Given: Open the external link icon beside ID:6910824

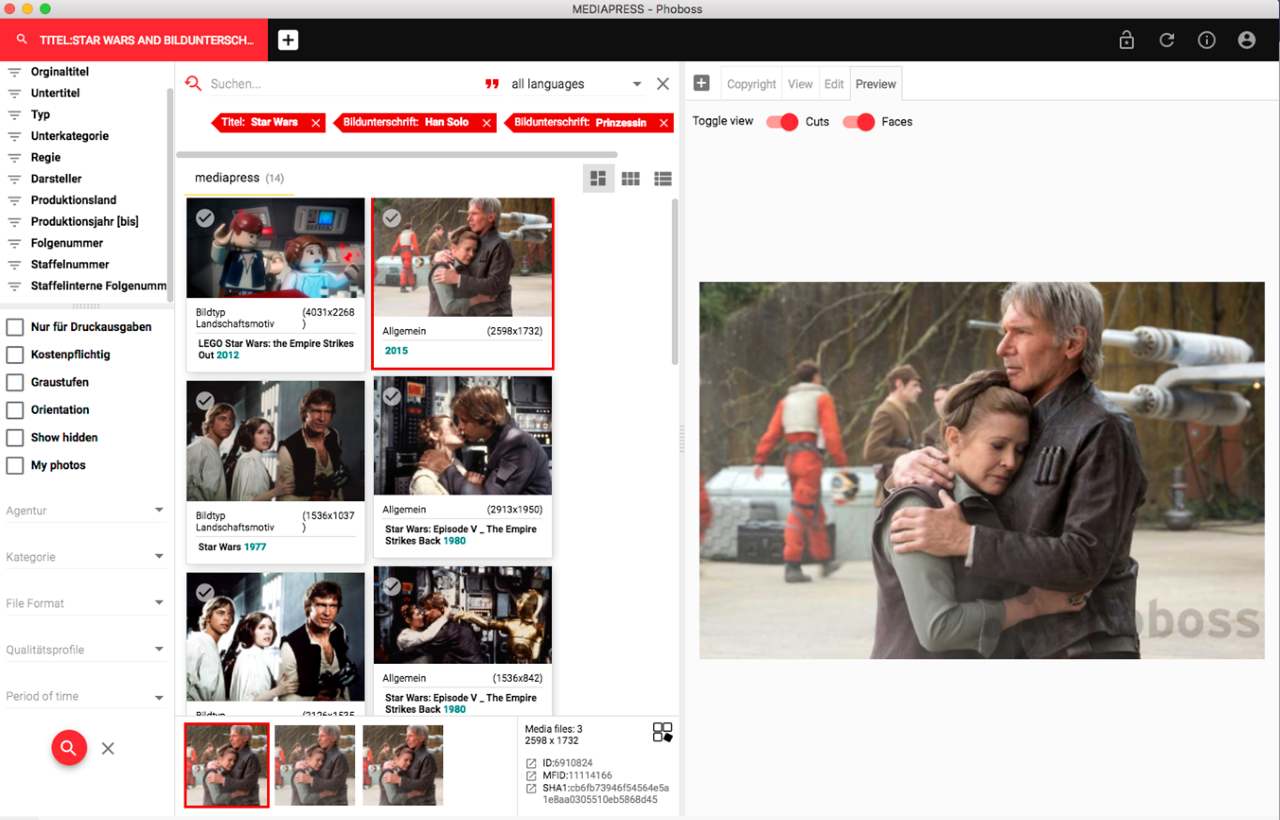Looking at the screenshot, I should (x=531, y=763).
